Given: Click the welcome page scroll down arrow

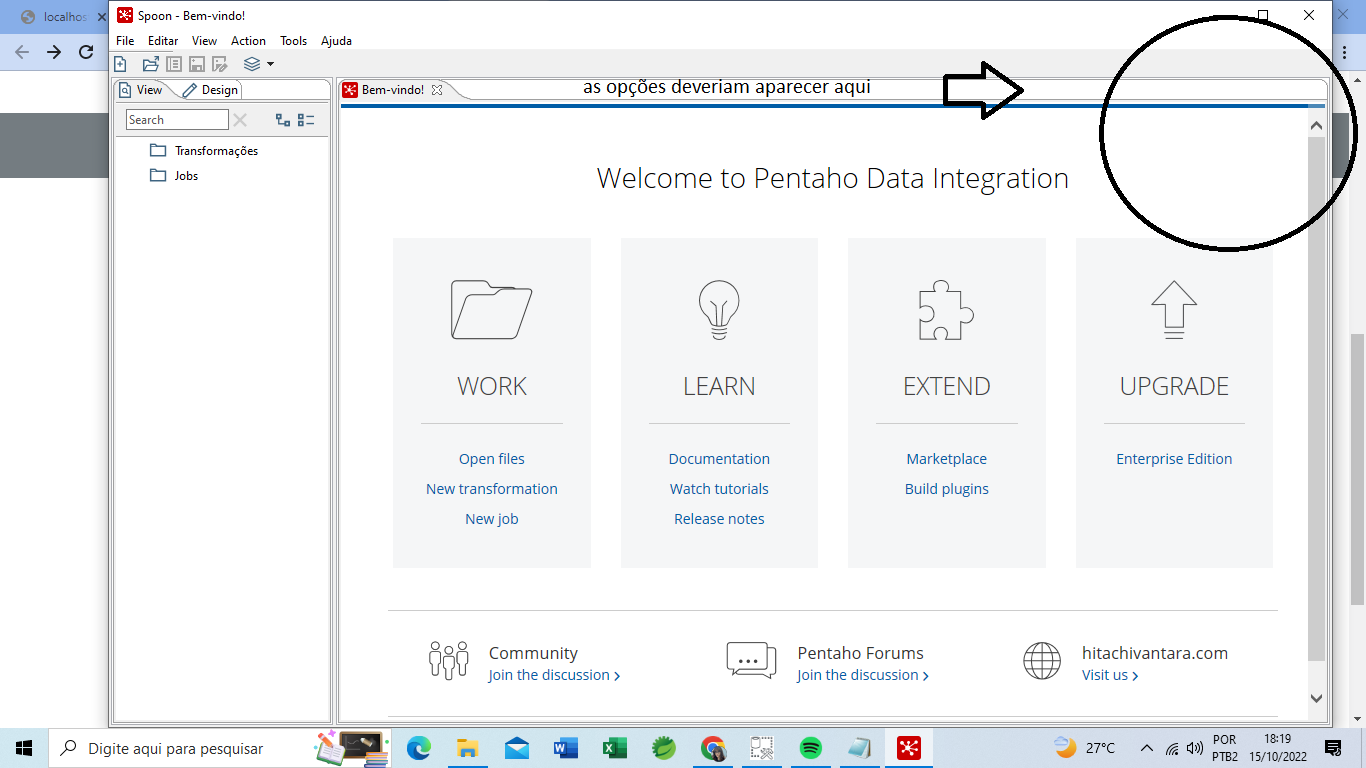Looking at the screenshot, I should tap(1316, 698).
